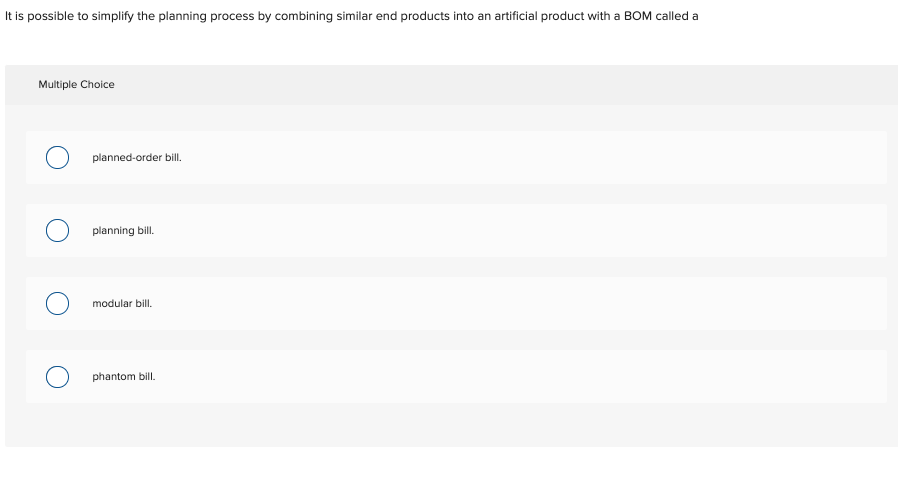The height and width of the screenshot is (479, 898).
Task: Choose the "planning bill." radio button
Action: point(57,231)
